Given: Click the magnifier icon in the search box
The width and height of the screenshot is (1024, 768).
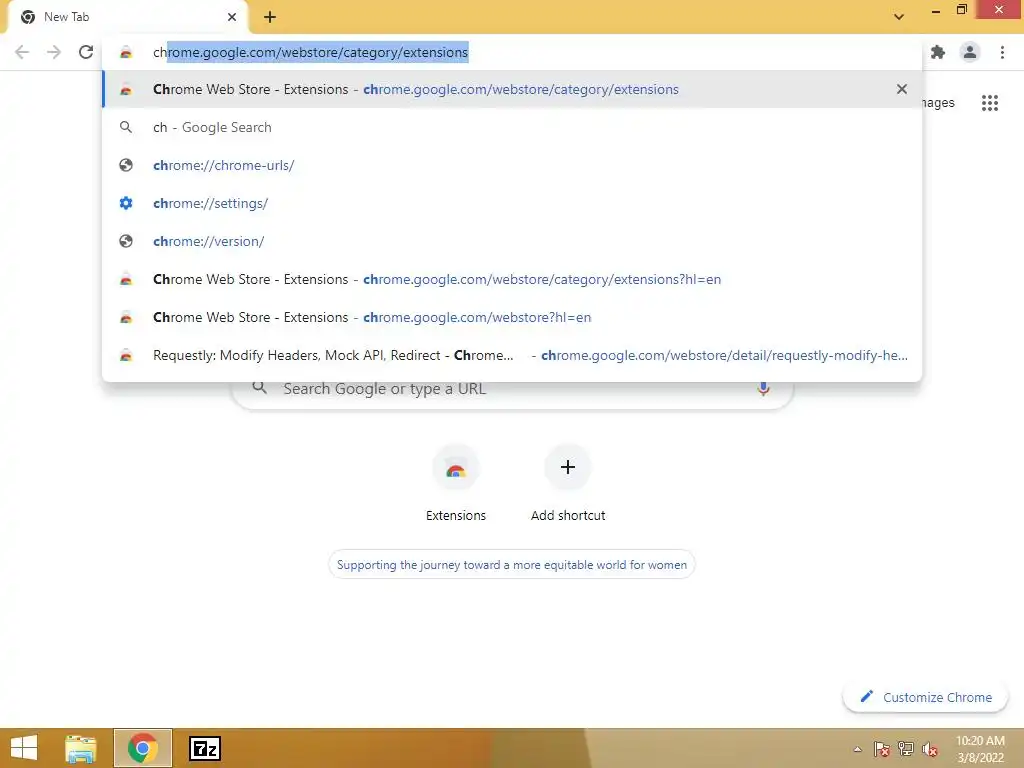Looking at the screenshot, I should click(259, 388).
